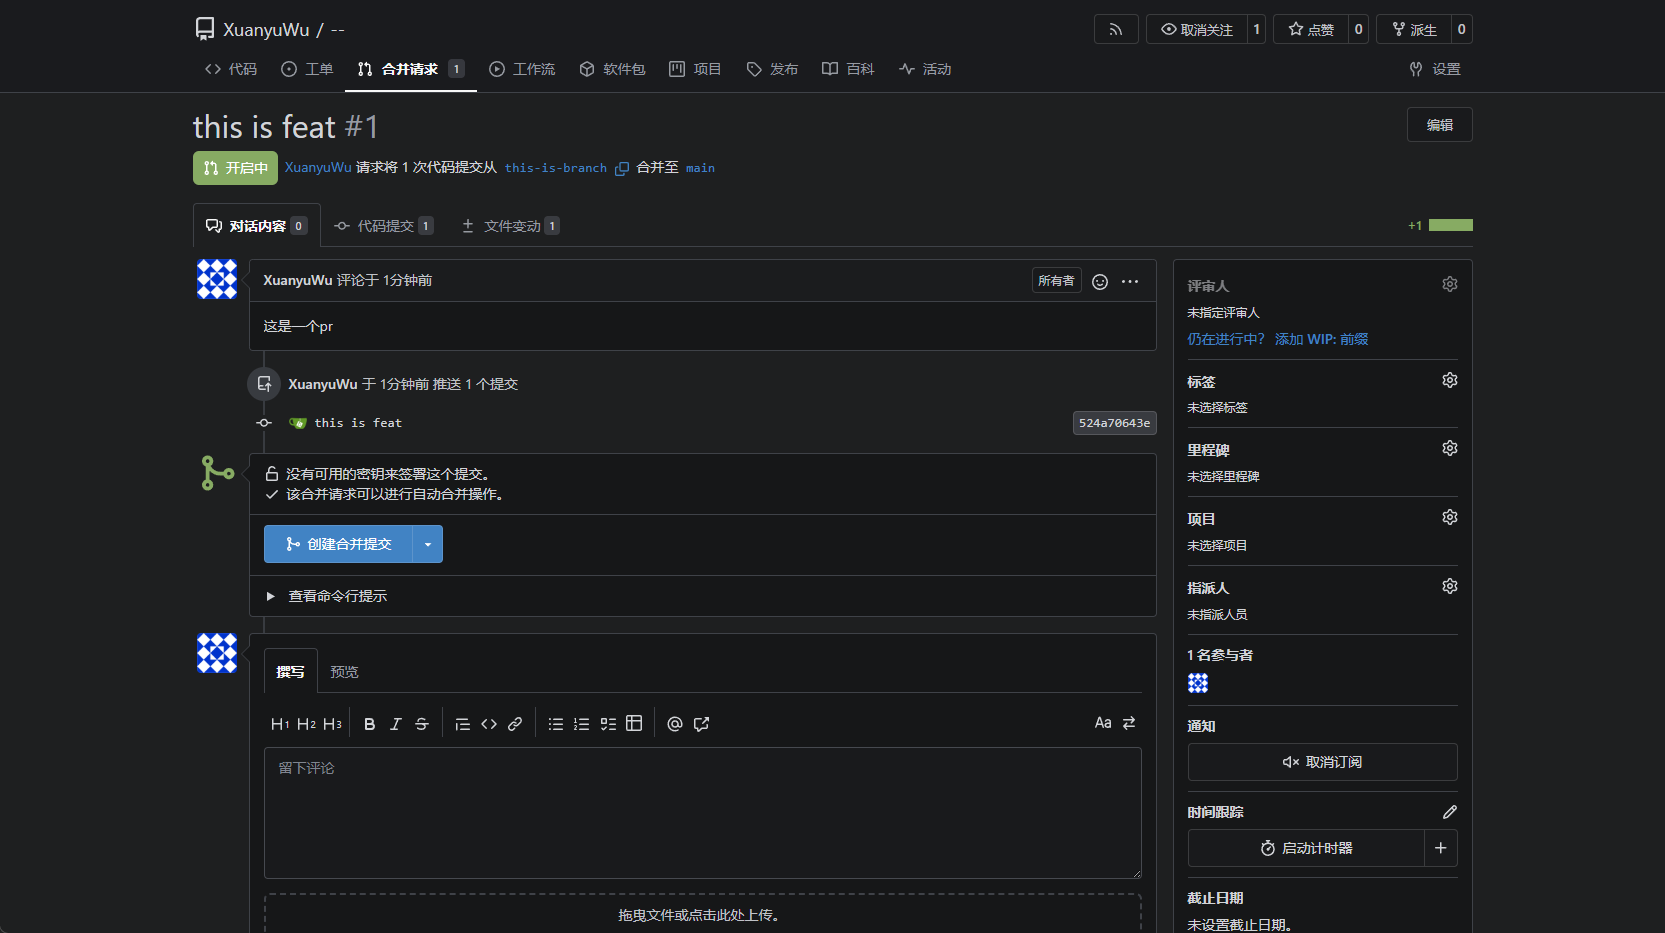Viewport: 1665px width, 933px height.
Task: Apply bold formatting in comment editor
Action: 369,724
